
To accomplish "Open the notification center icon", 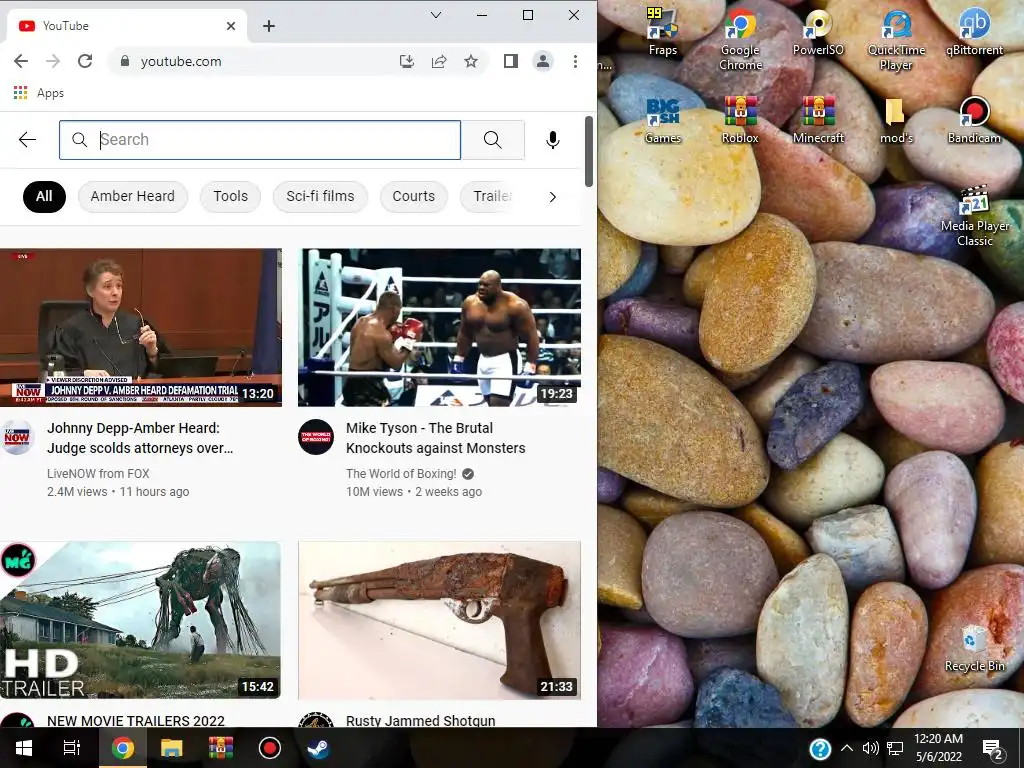I will [x=993, y=749].
